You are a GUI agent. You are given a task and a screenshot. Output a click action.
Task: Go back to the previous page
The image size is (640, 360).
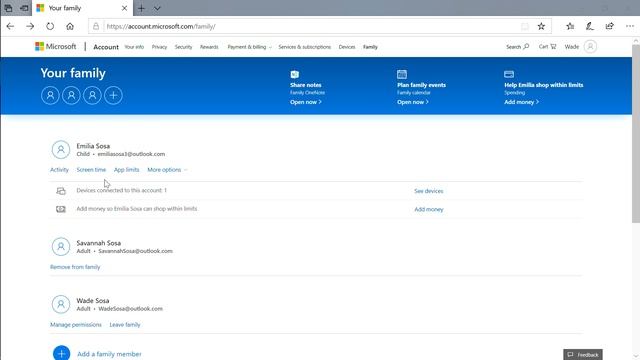point(10,27)
